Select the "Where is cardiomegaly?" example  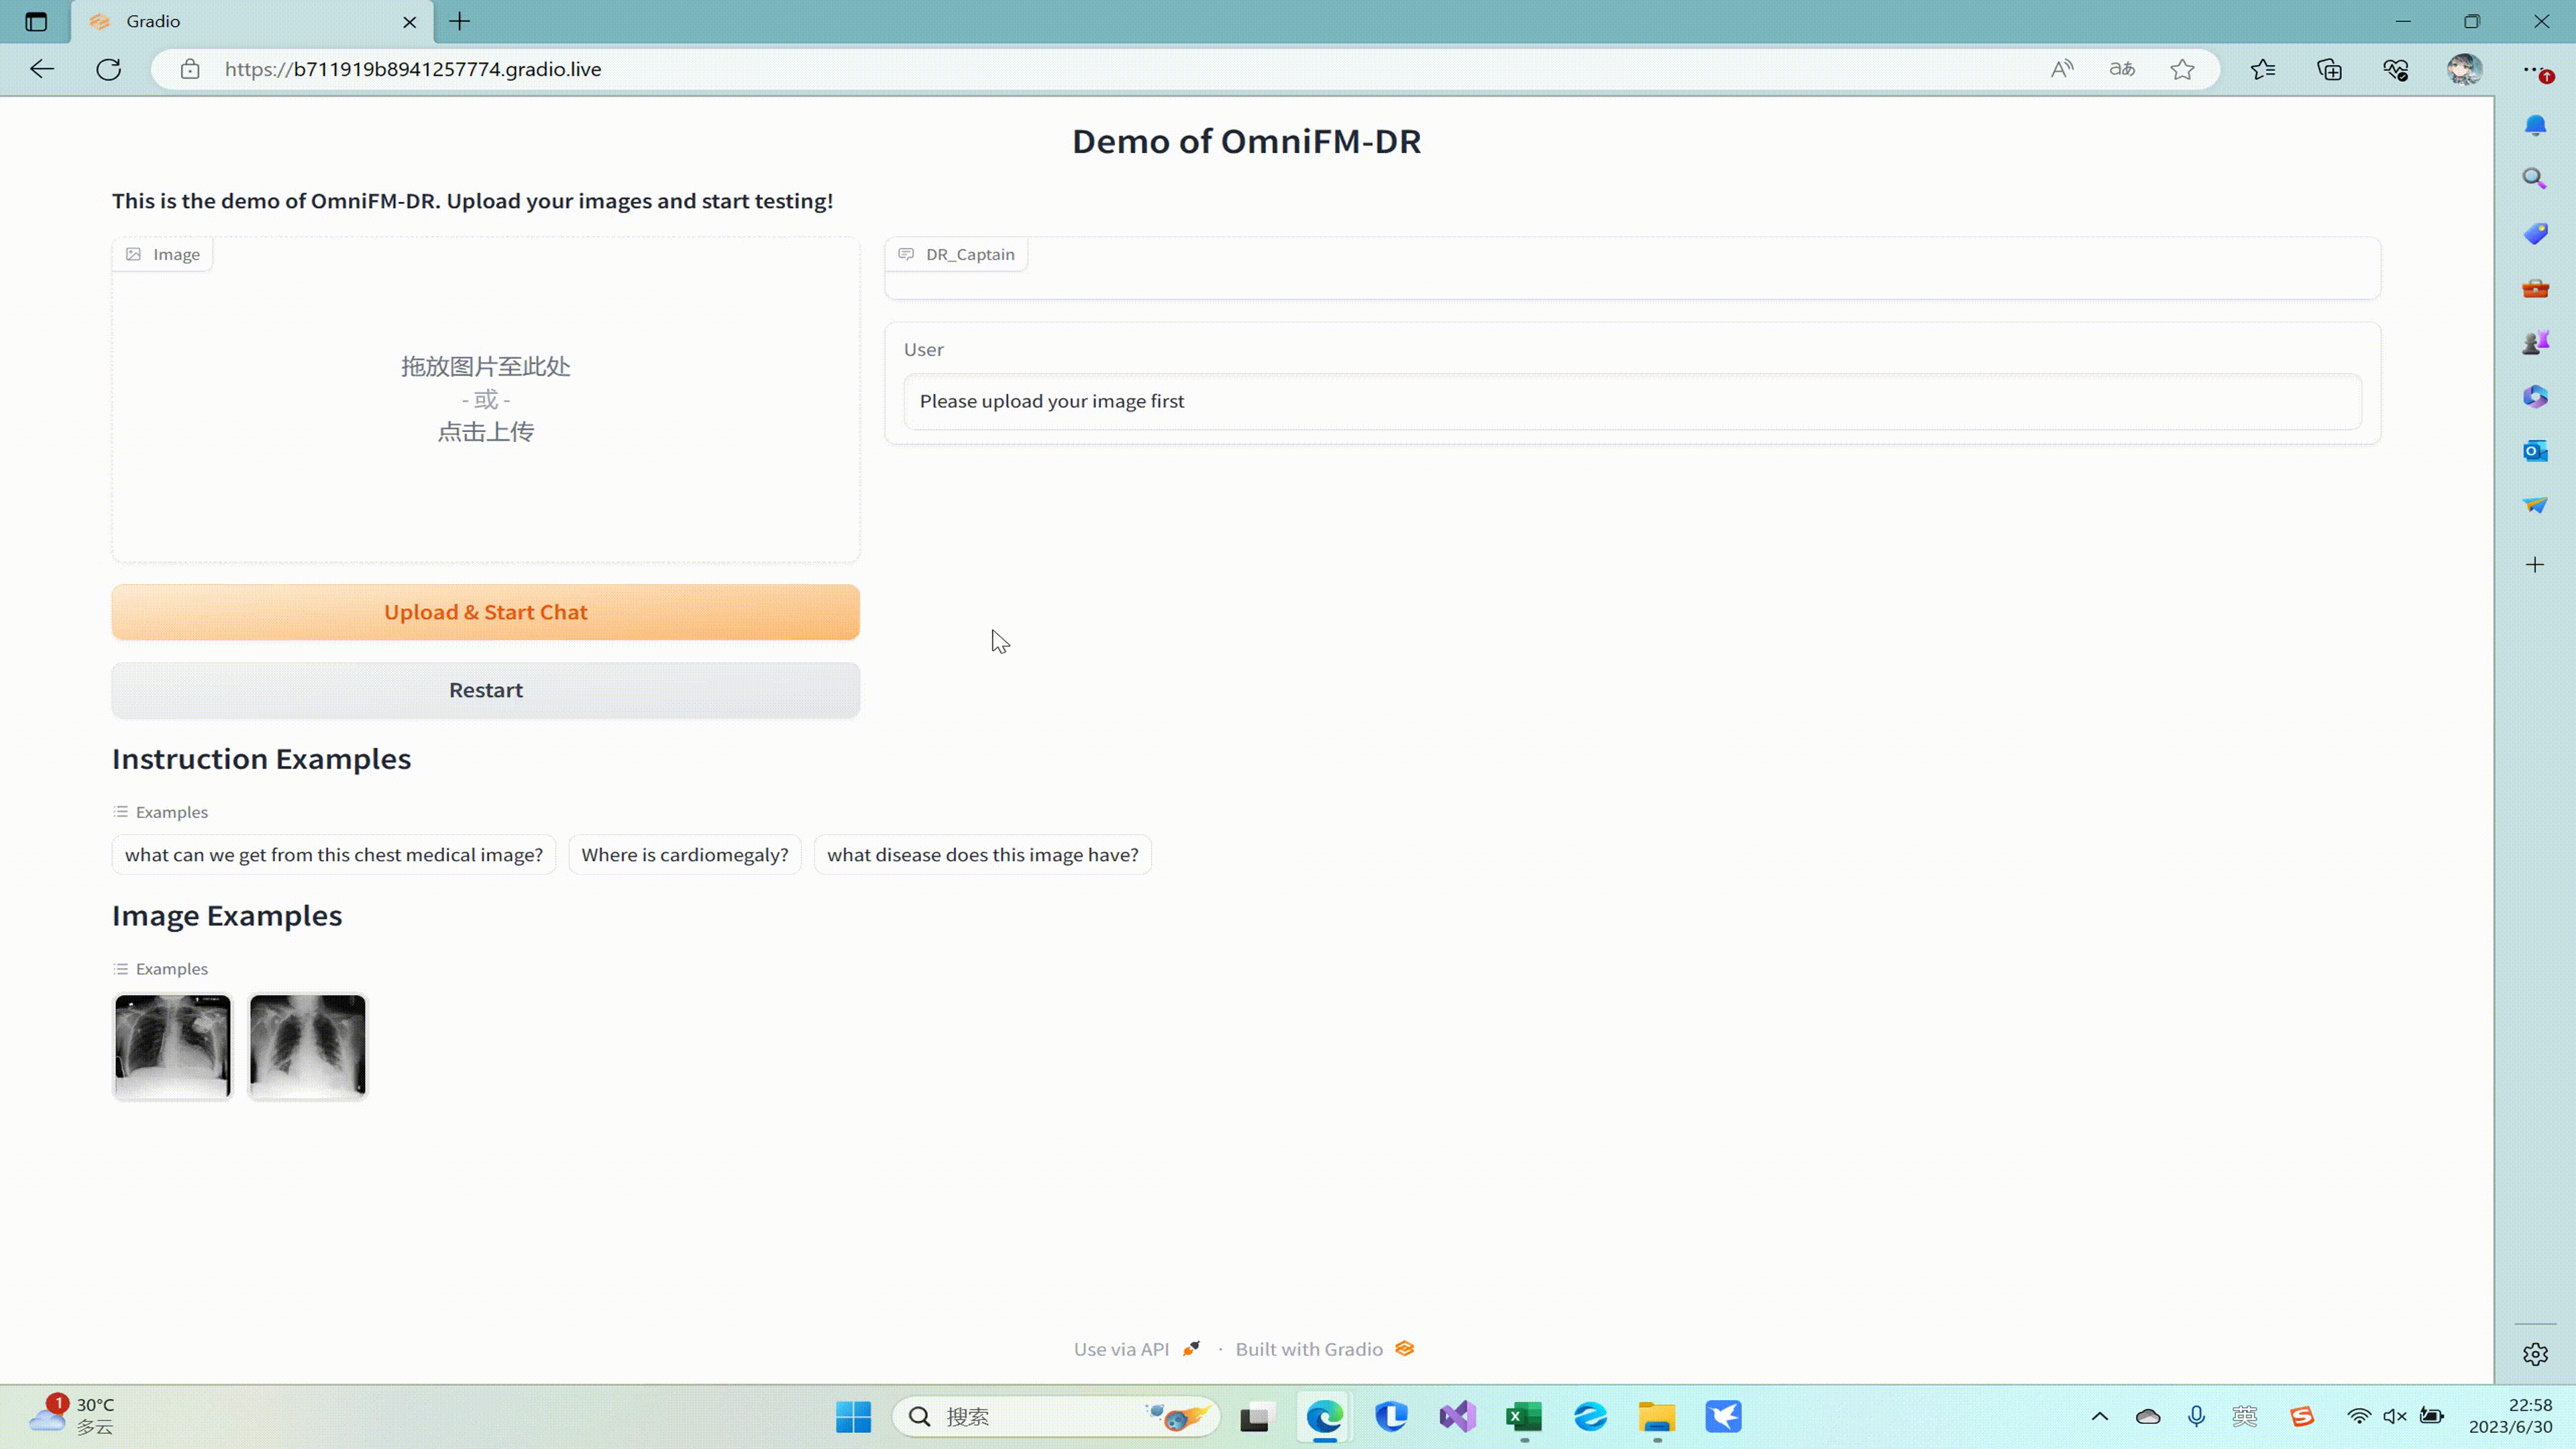[684, 855]
